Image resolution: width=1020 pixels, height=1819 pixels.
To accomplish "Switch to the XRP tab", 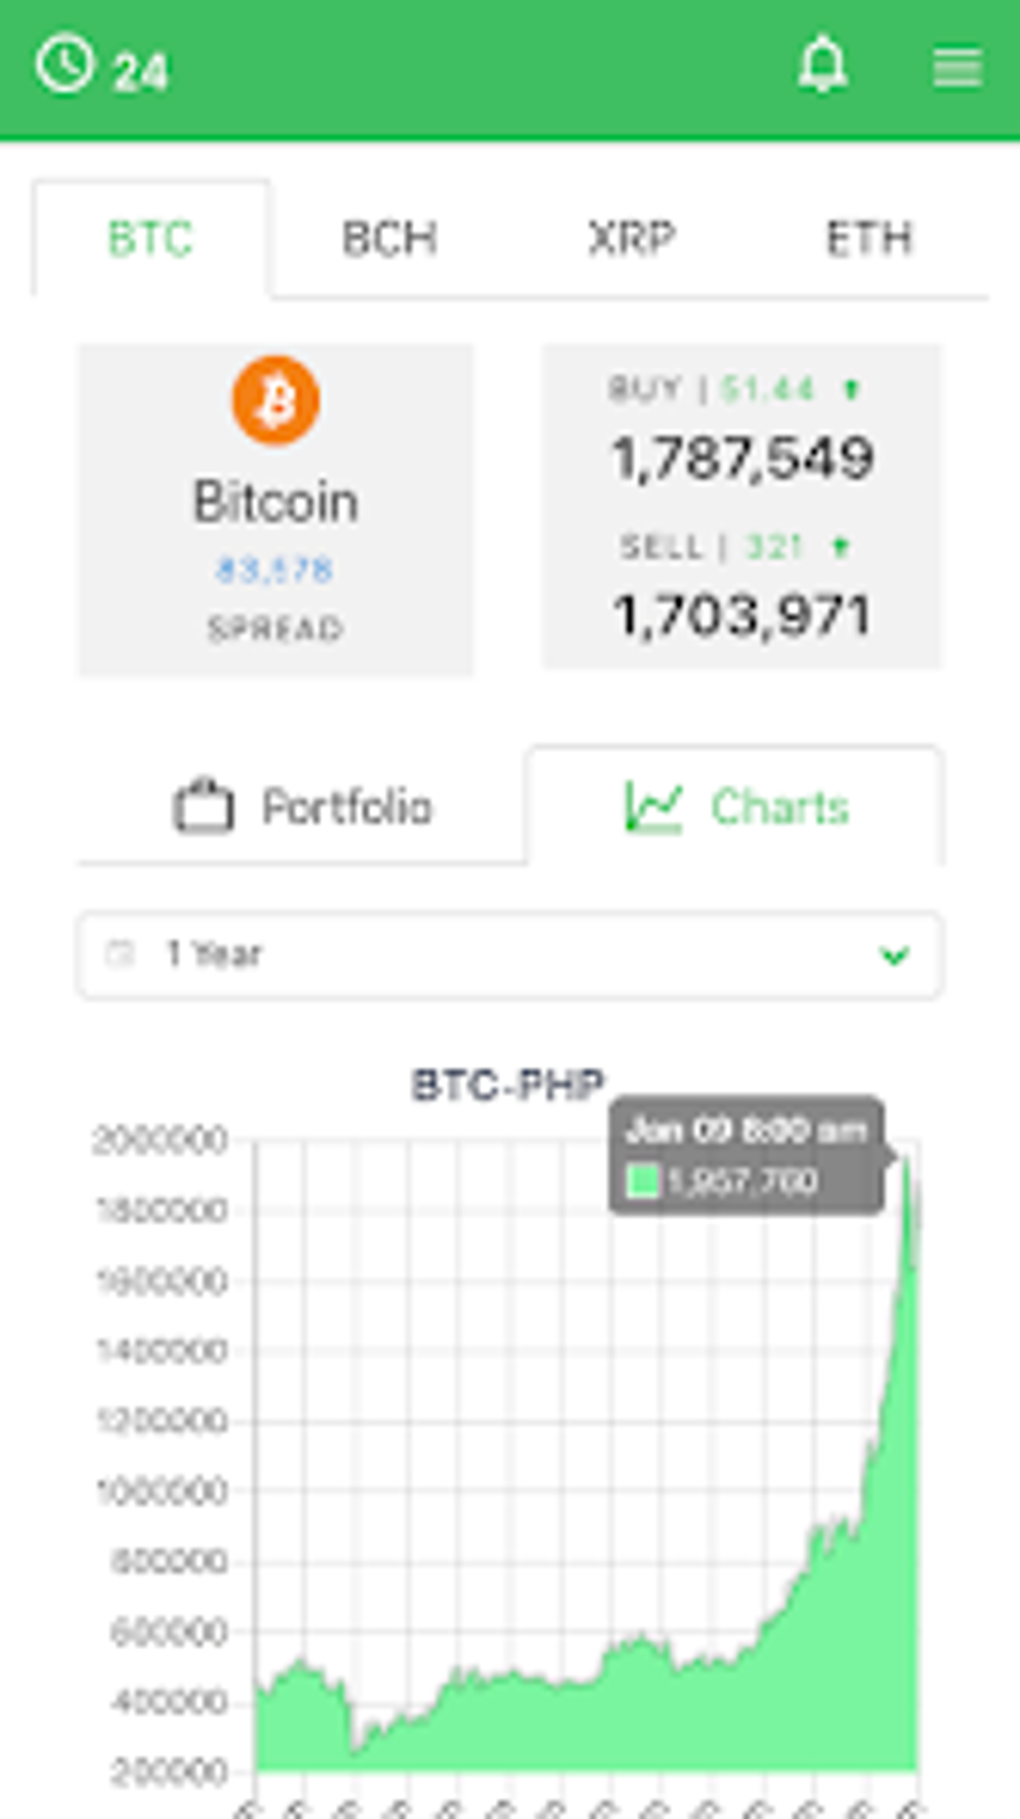I will (631, 239).
